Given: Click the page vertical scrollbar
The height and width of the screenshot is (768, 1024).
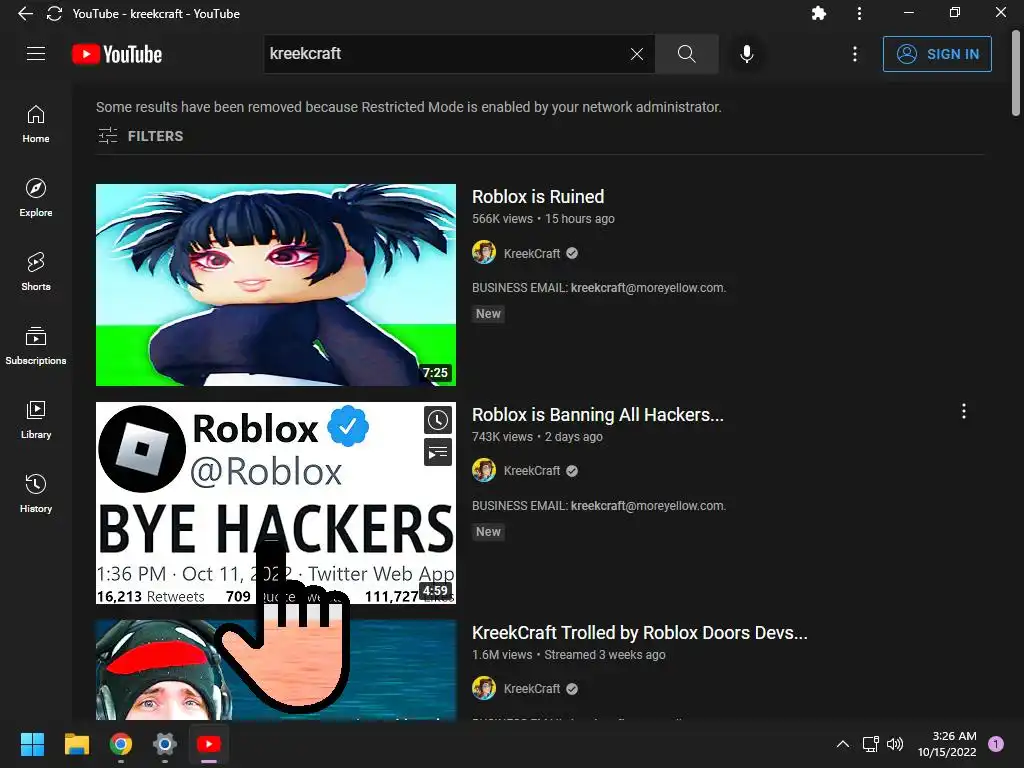Looking at the screenshot, I should (1016, 72).
